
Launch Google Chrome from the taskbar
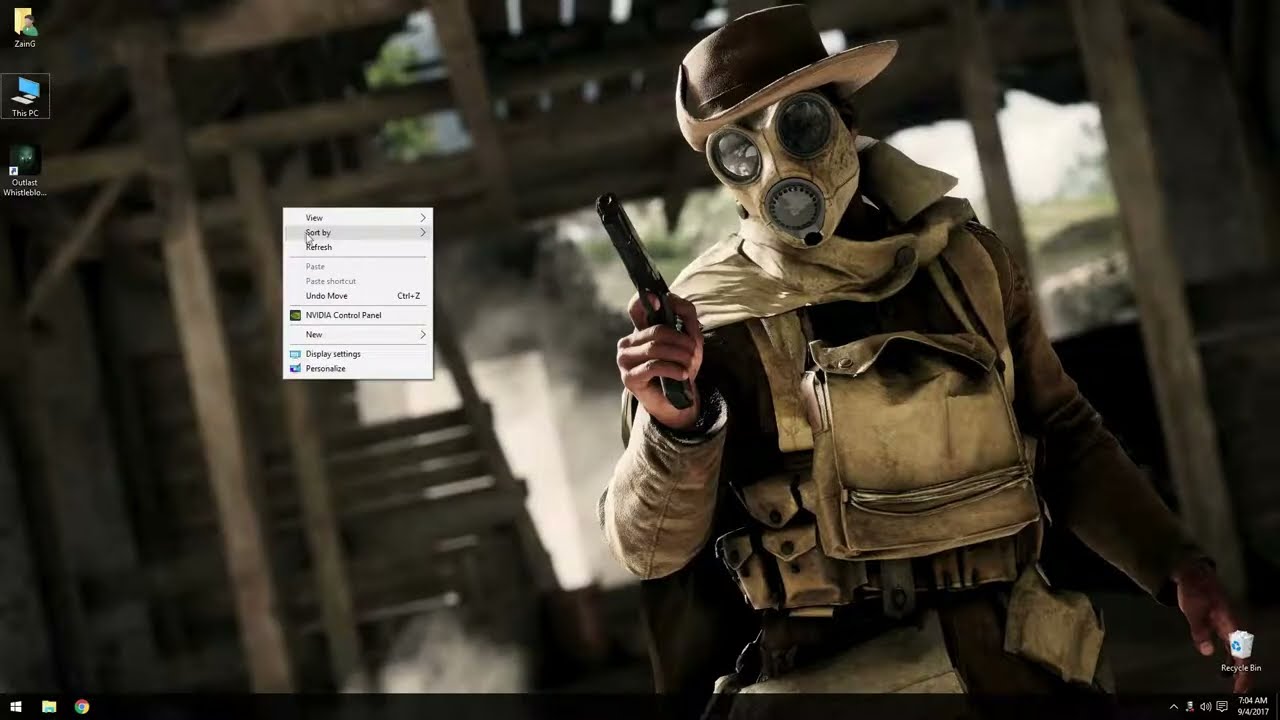[82, 706]
